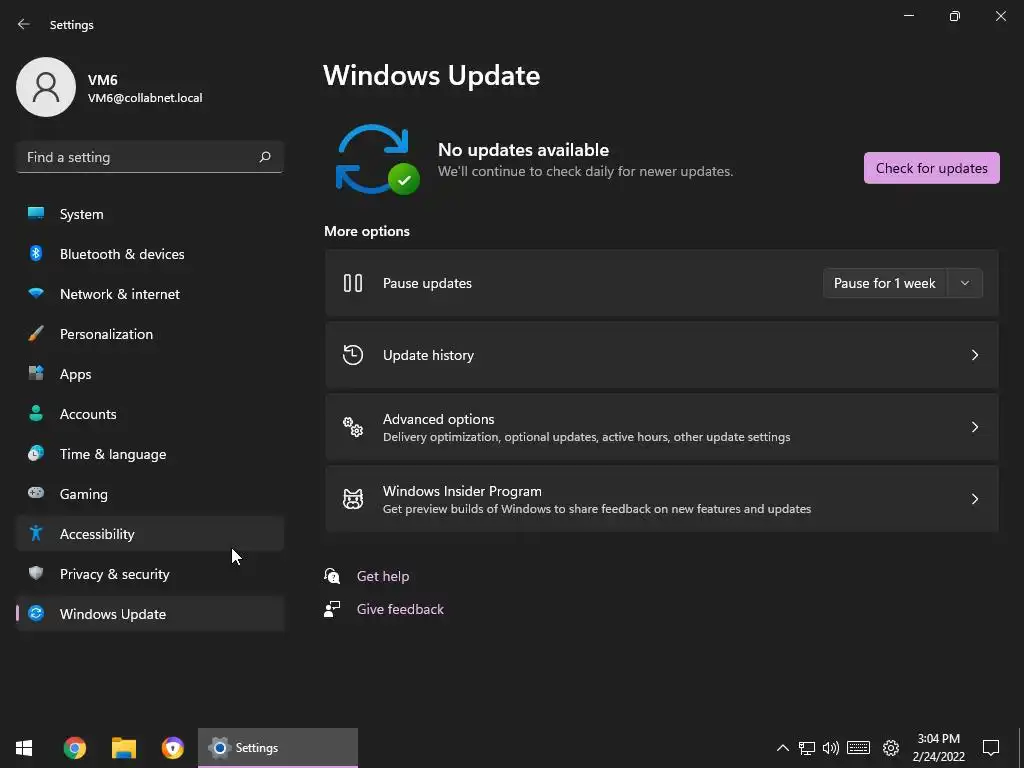
Task: Click the Time & language clock icon
Action: pos(36,453)
